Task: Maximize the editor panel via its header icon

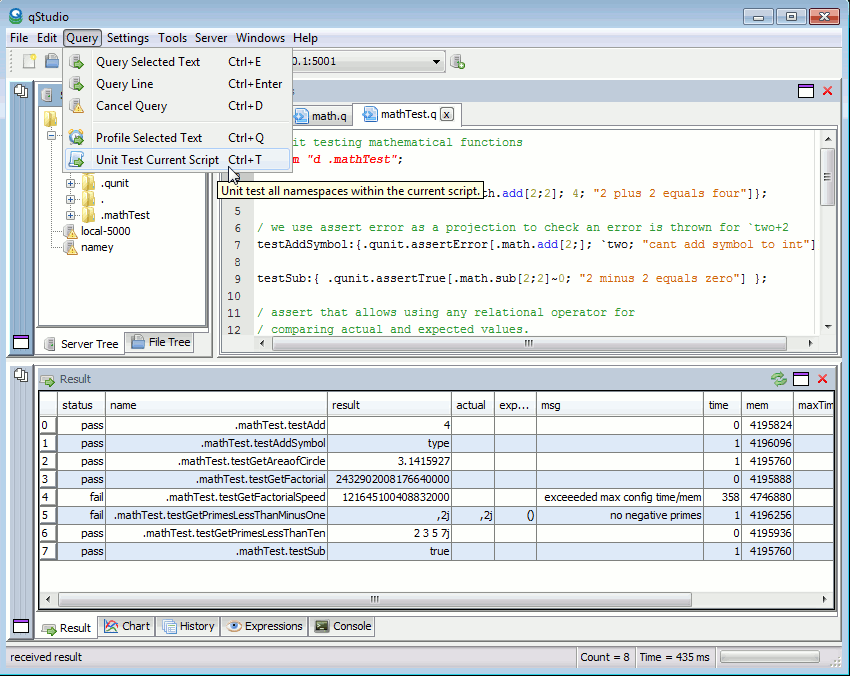Action: 806,91
